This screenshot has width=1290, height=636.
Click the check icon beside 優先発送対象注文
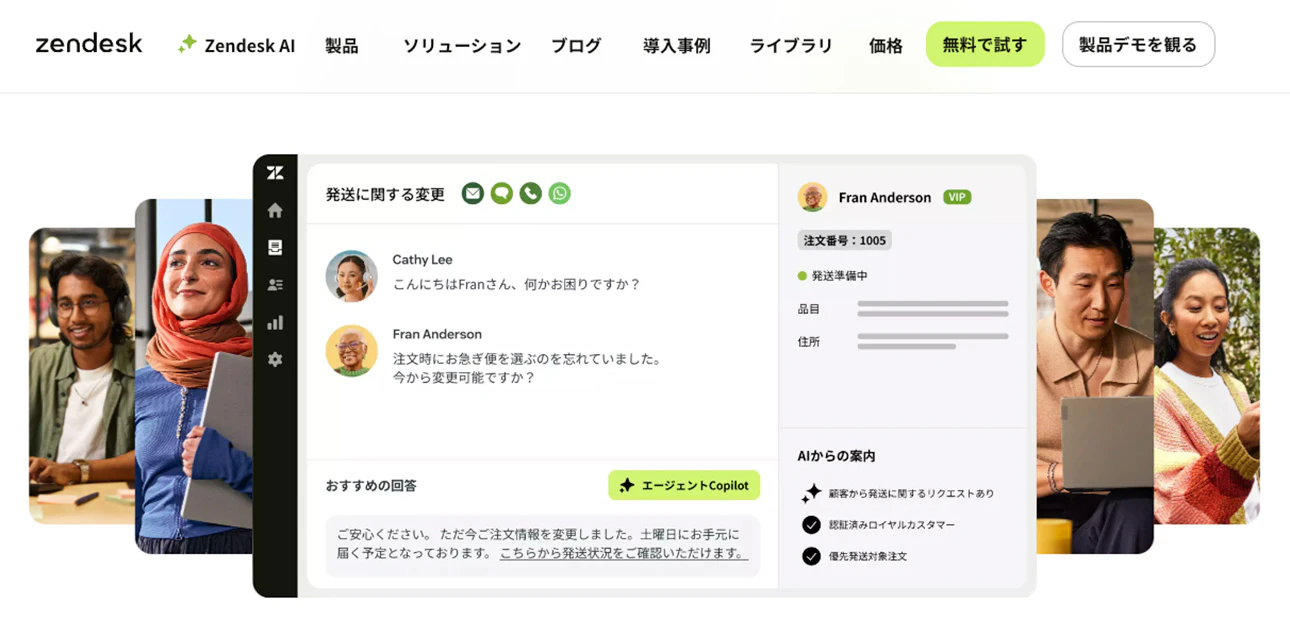click(811, 556)
